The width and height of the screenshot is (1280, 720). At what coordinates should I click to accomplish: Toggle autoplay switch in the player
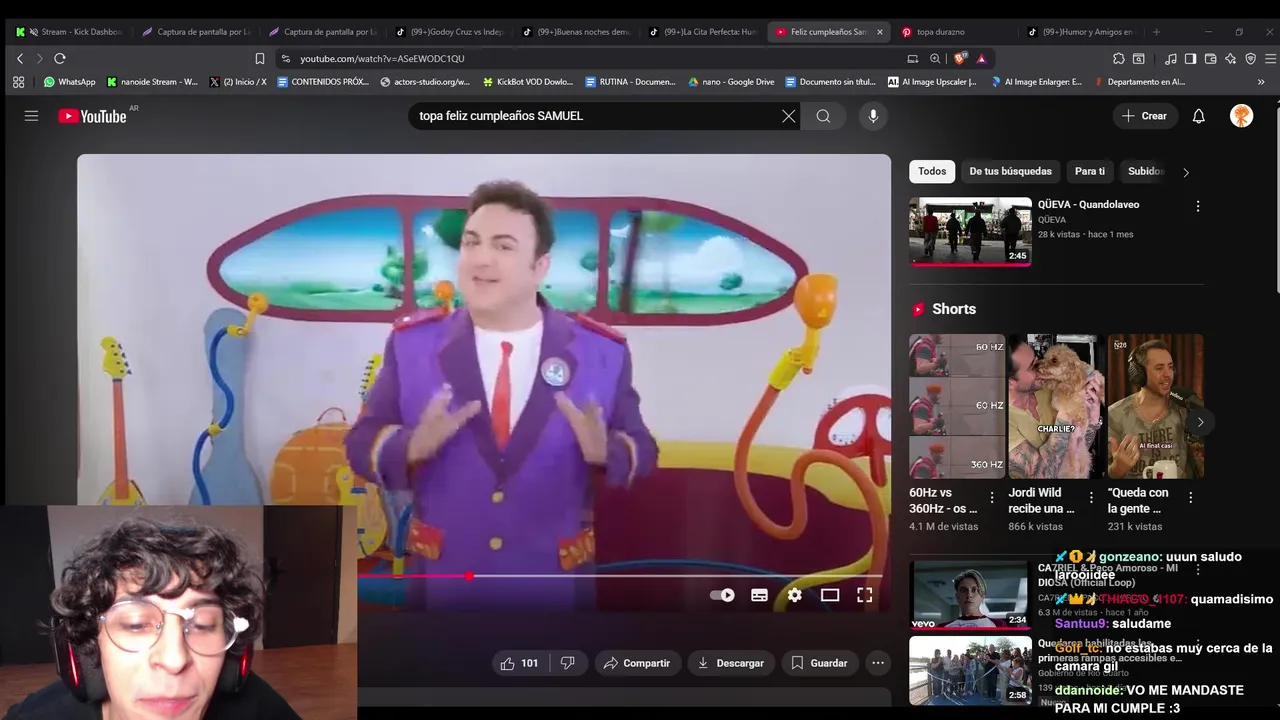722,595
